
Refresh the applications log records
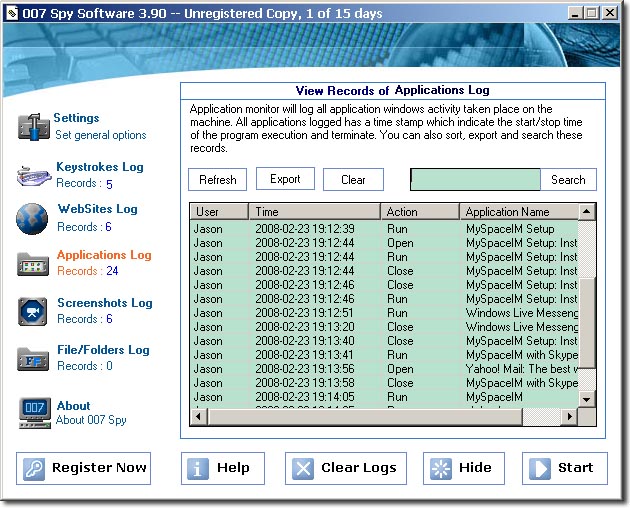click(x=217, y=180)
